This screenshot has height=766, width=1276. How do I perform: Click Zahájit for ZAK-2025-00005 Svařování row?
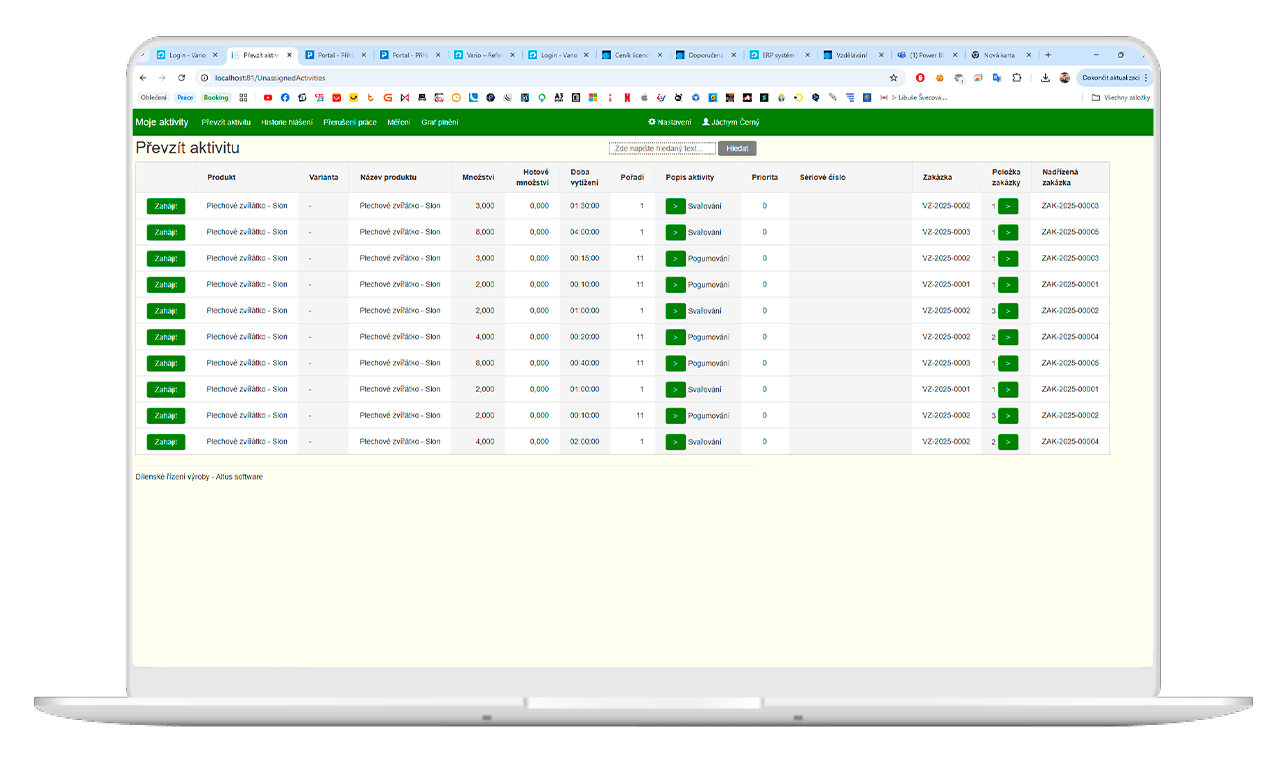pos(166,232)
